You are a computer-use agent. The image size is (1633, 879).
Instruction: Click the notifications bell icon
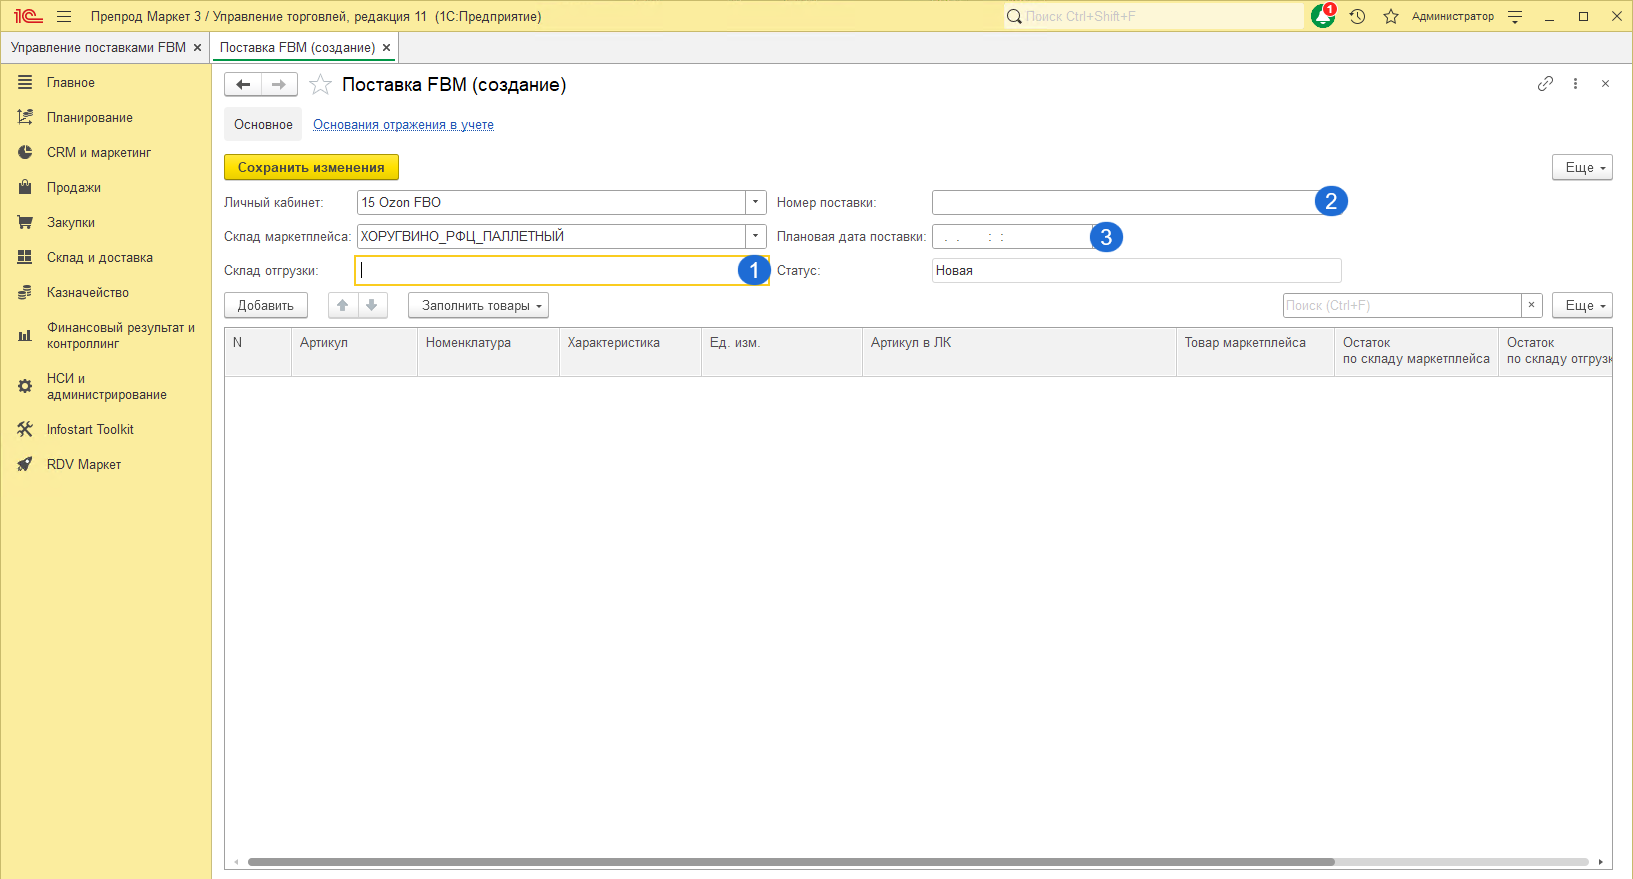tap(1322, 17)
